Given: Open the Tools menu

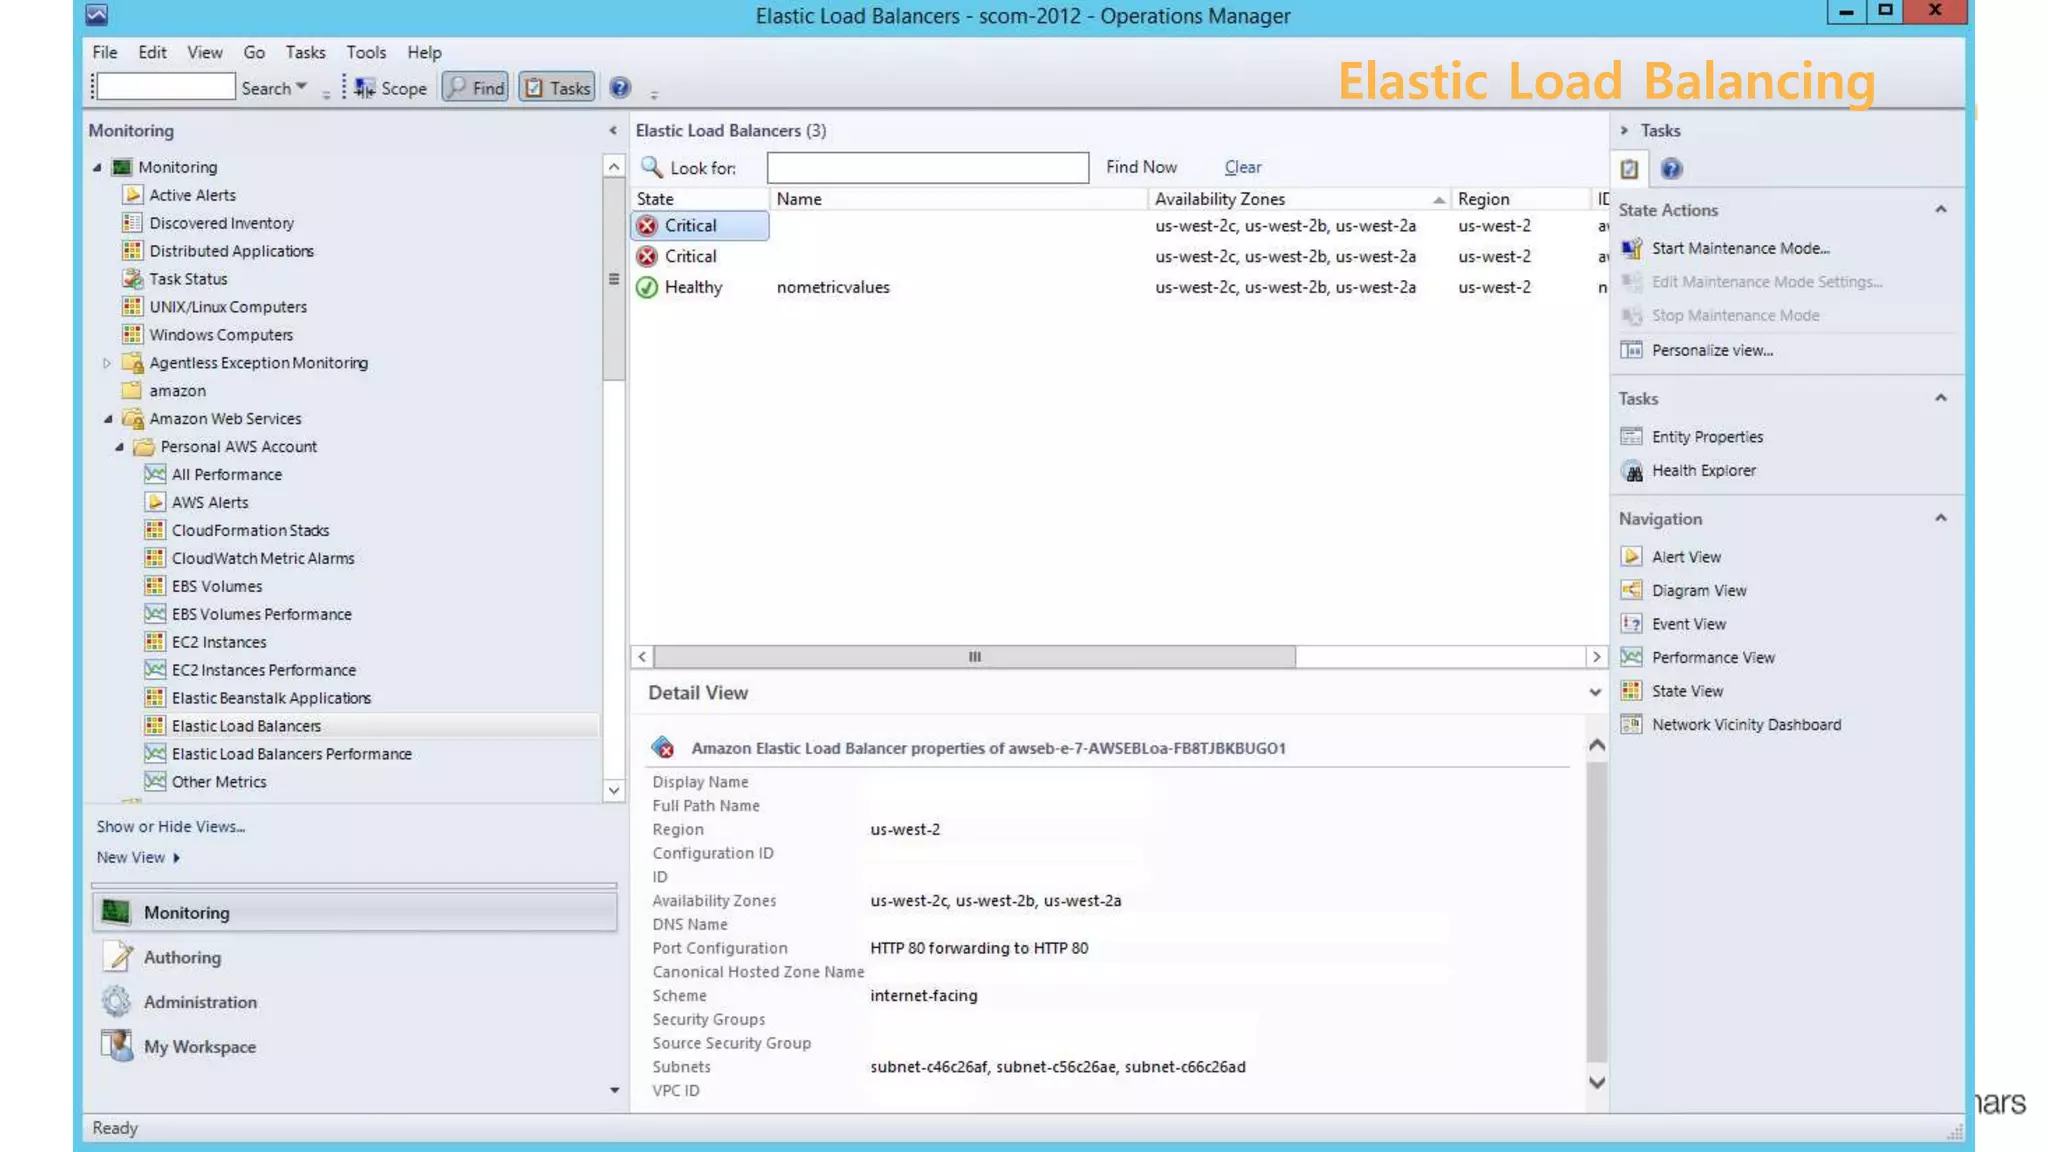Looking at the screenshot, I should (x=366, y=52).
